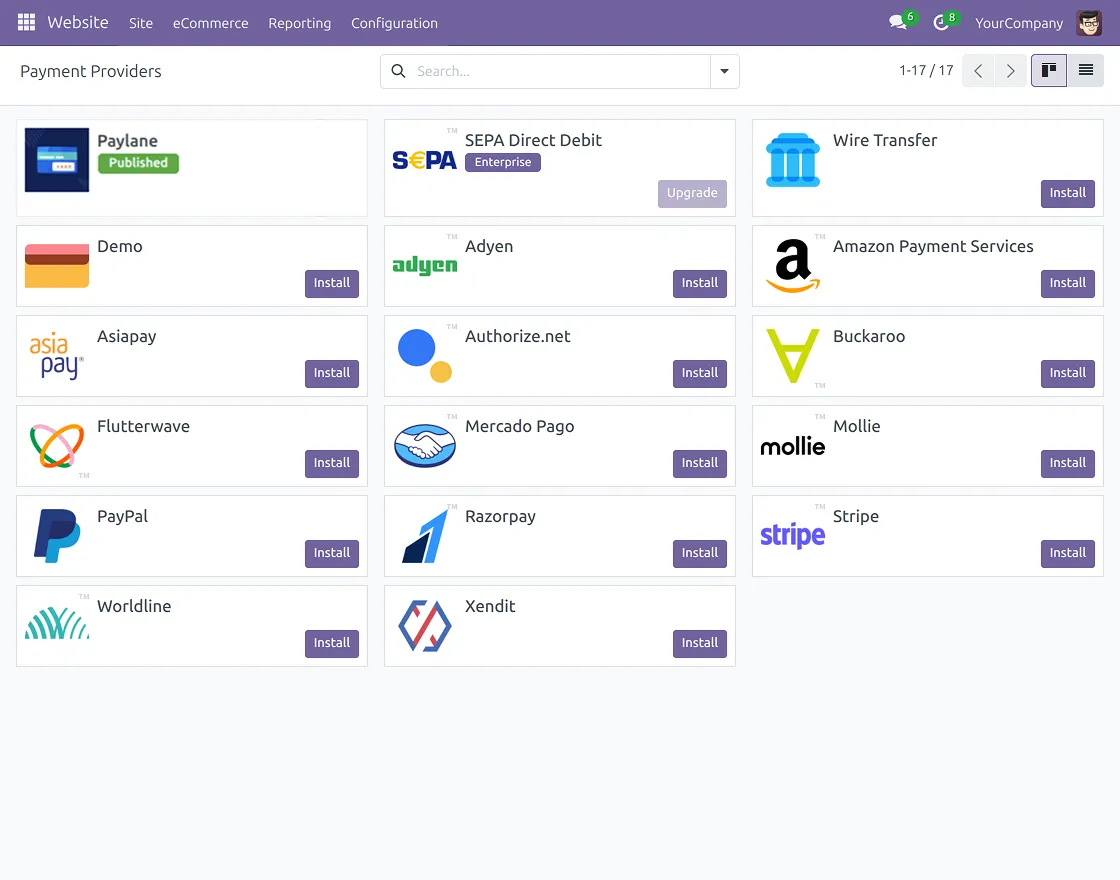This screenshot has width=1120, height=880.
Task: Open the eCommerce menu
Action: 210,23
